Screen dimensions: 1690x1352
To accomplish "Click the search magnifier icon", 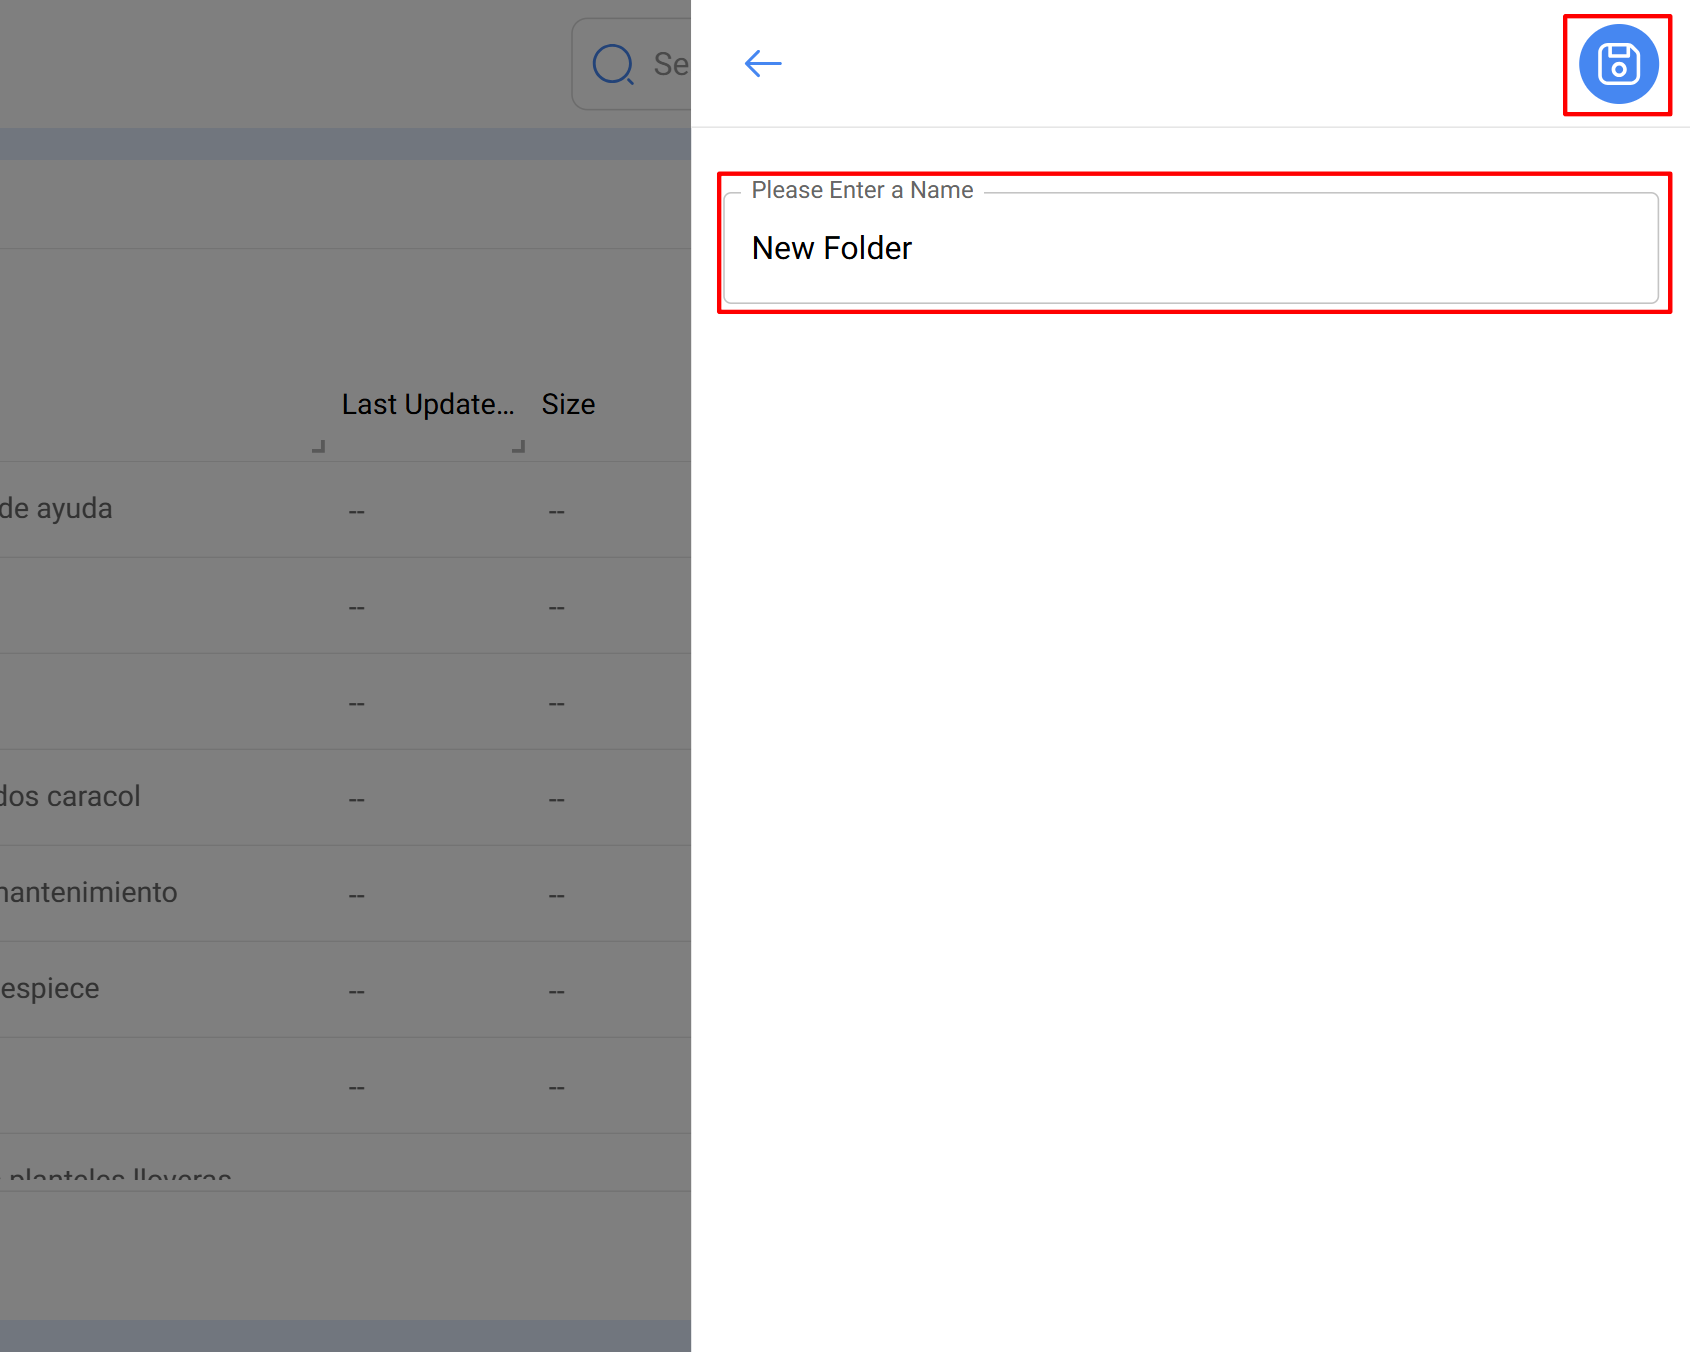I will (x=613, y=65).
